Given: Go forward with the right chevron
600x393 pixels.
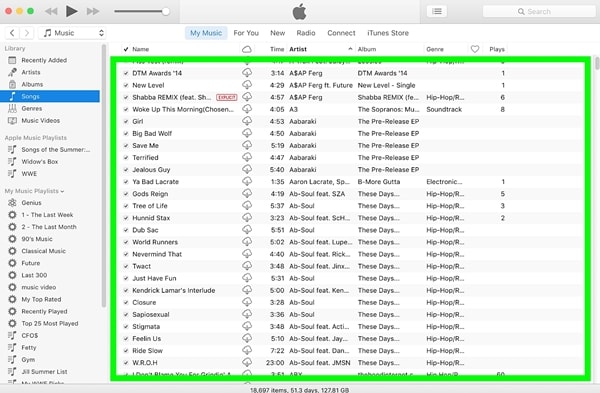Looking at the screenshot, I should coord(27,33).
